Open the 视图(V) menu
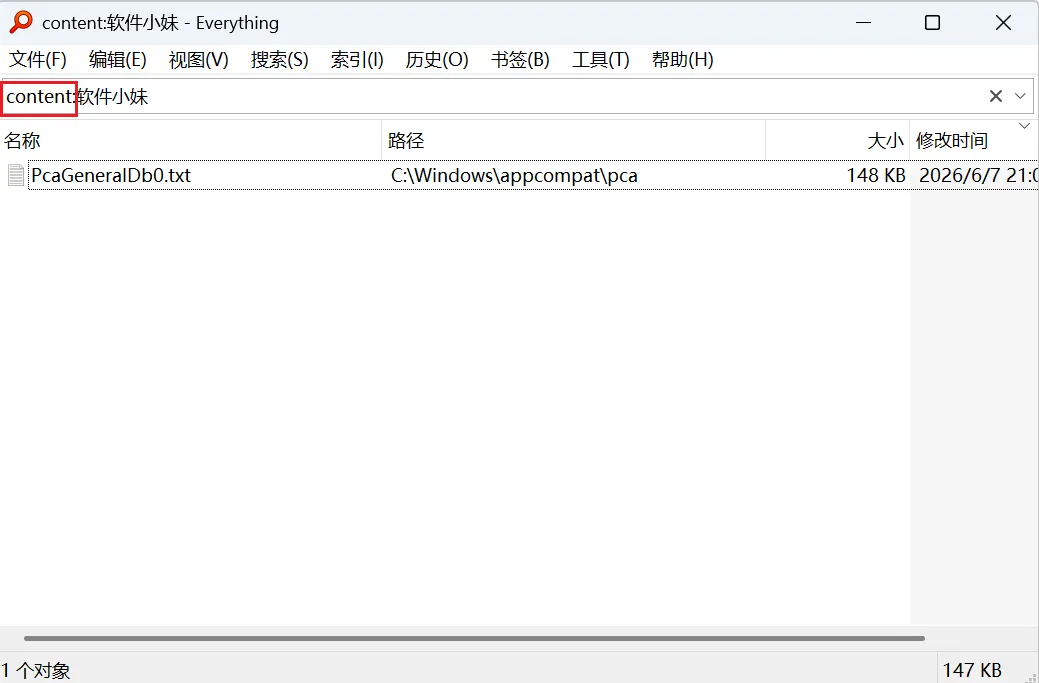The image size is (1039, 683). (x=198, y=60)
